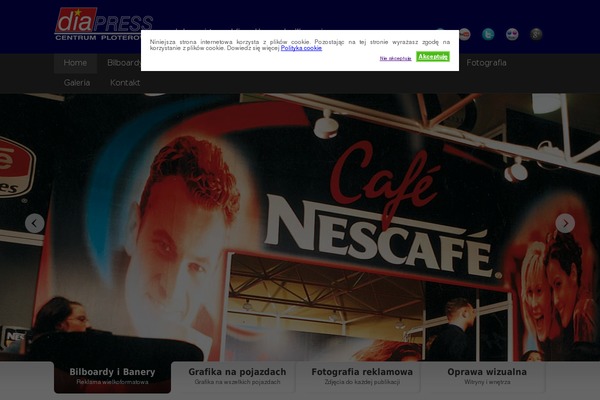The image size is (600, 400).
Task: Decline cookies via Nie akceptuję link
Action: (x=395, y=59)
